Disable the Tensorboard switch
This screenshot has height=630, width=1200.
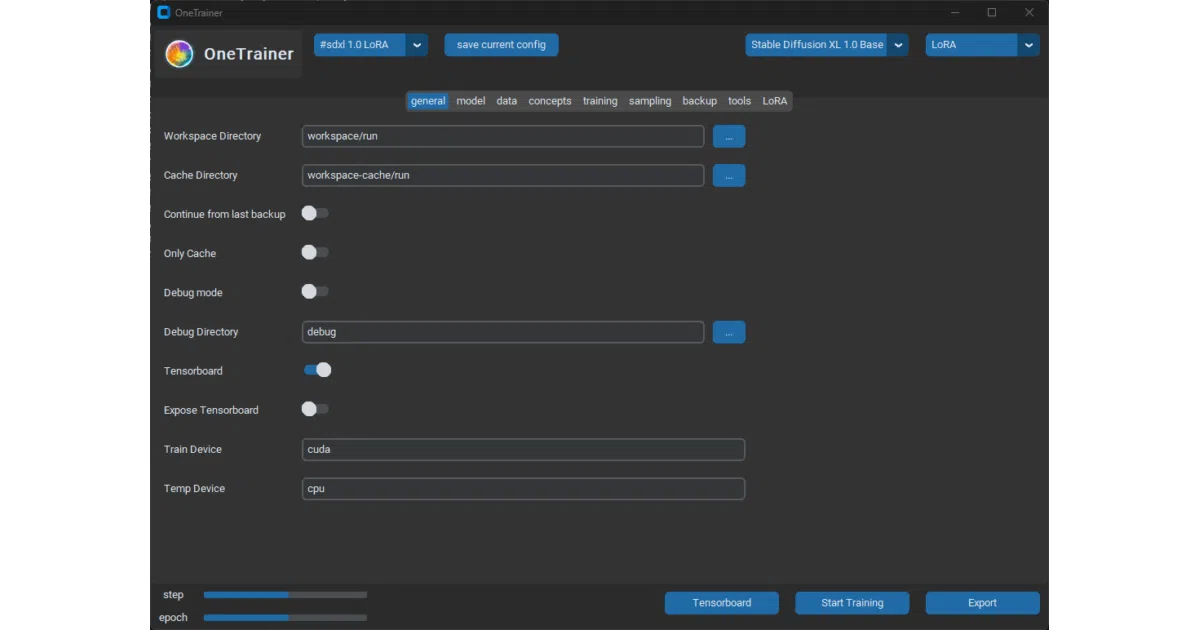[x=317, y=371]
